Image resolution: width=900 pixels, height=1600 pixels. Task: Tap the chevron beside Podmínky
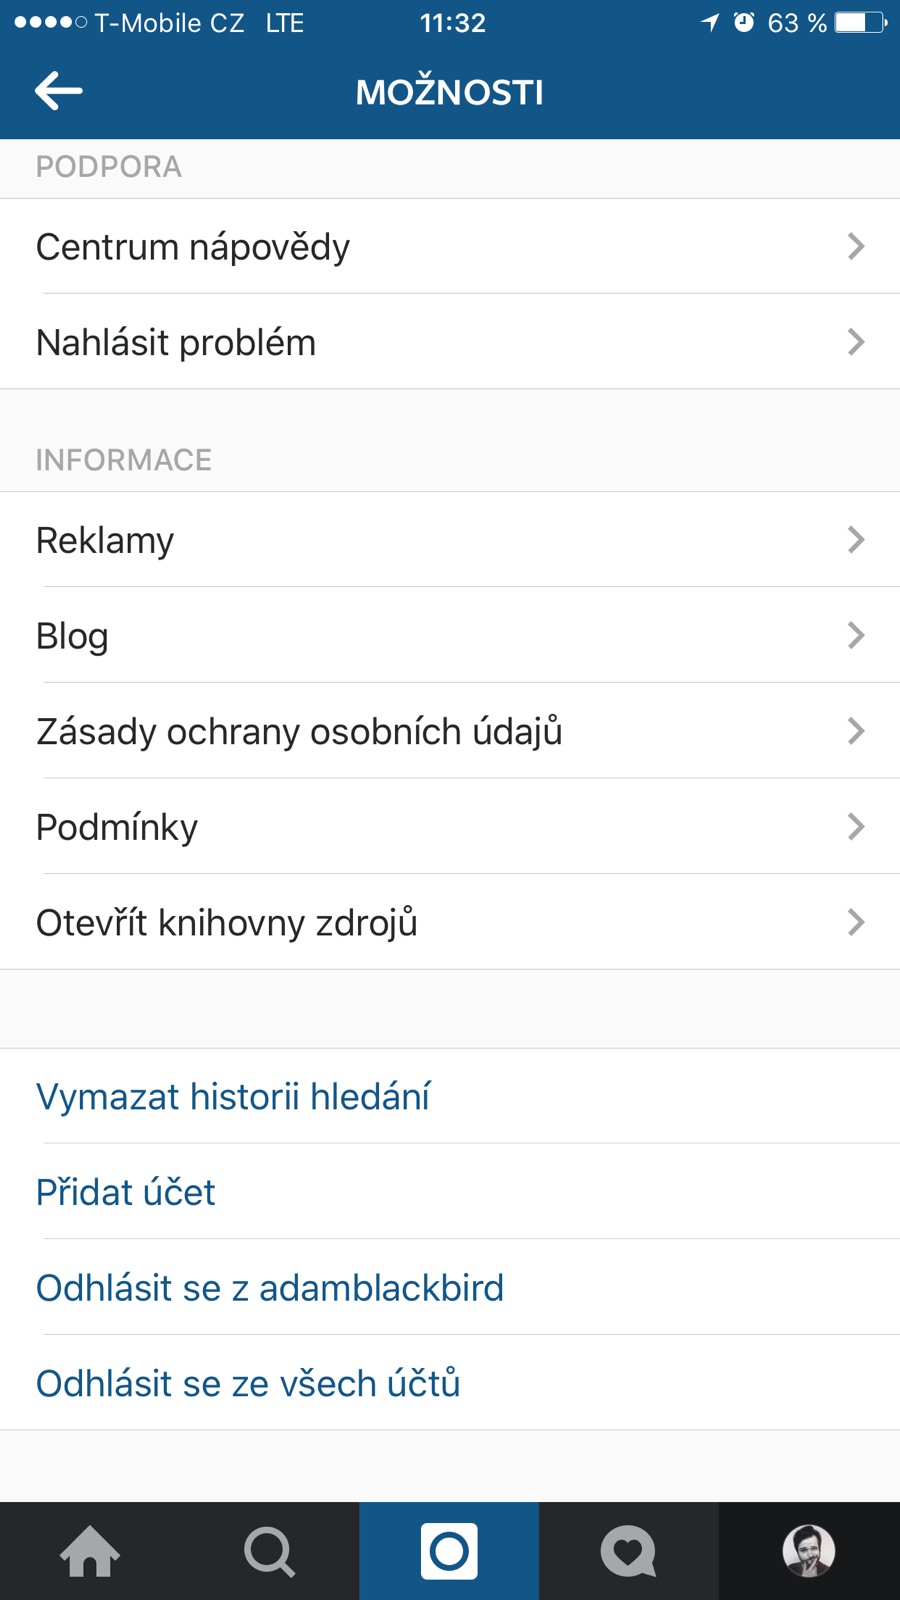pos(855,826)
